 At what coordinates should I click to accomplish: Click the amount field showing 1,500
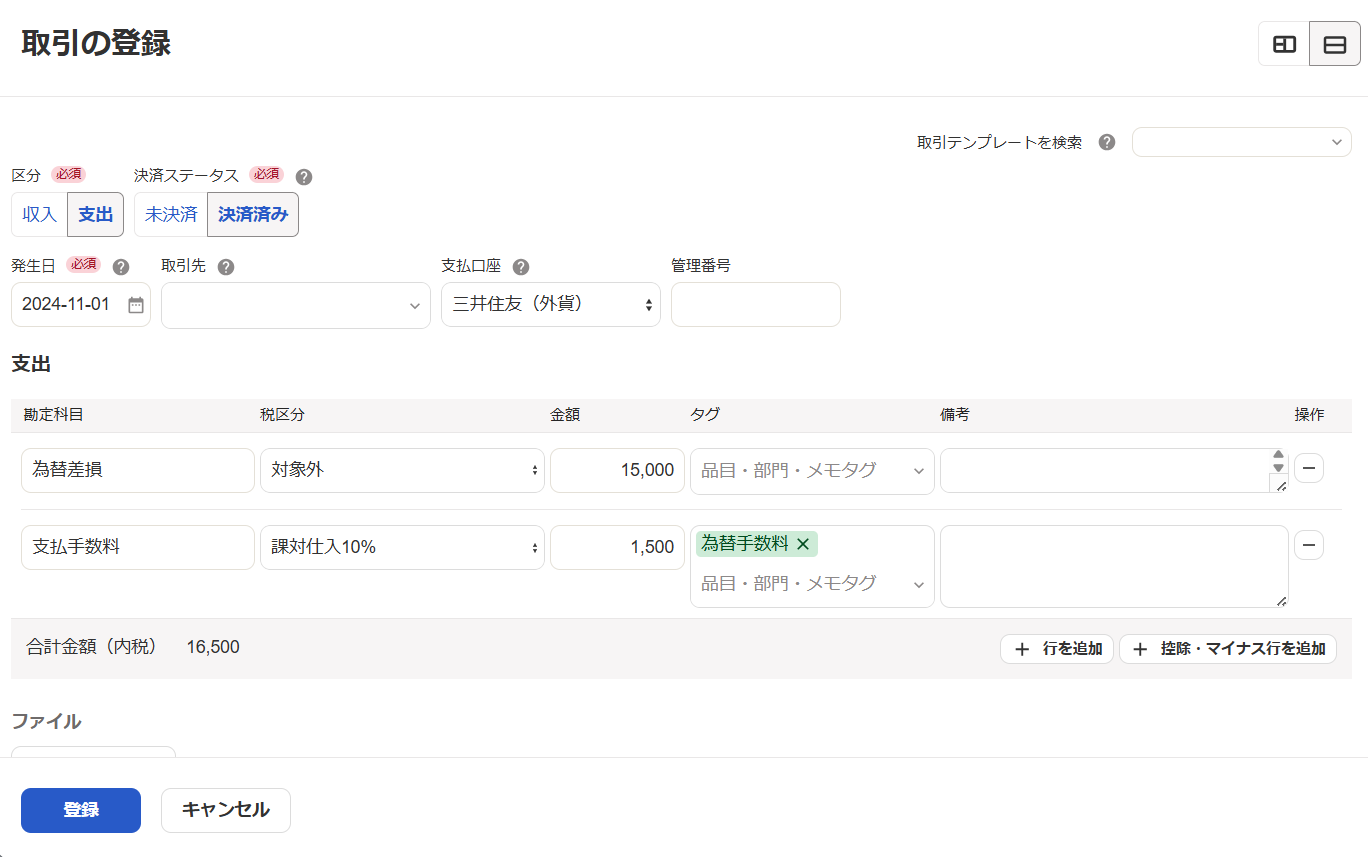[617, 547]
